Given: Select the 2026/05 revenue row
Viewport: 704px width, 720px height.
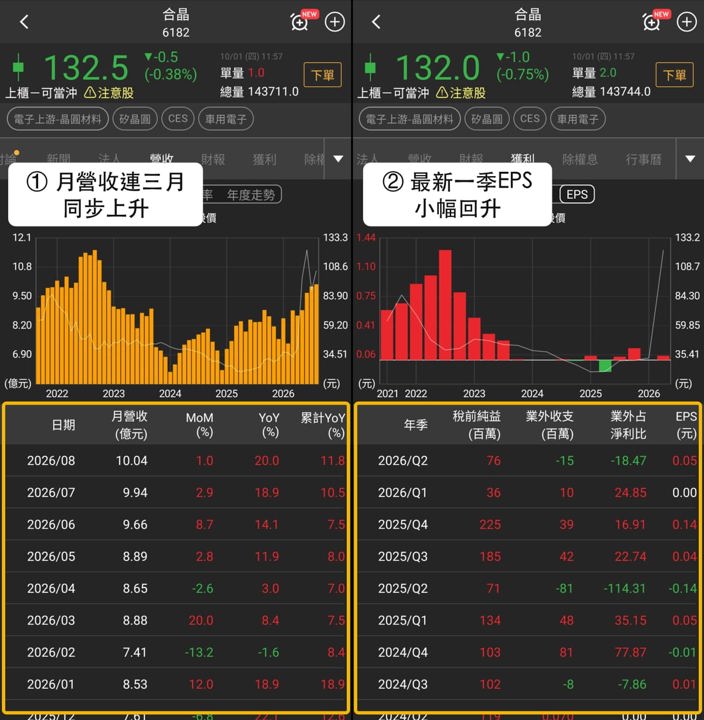Looking at the screenshot, I should coord(176,556).
